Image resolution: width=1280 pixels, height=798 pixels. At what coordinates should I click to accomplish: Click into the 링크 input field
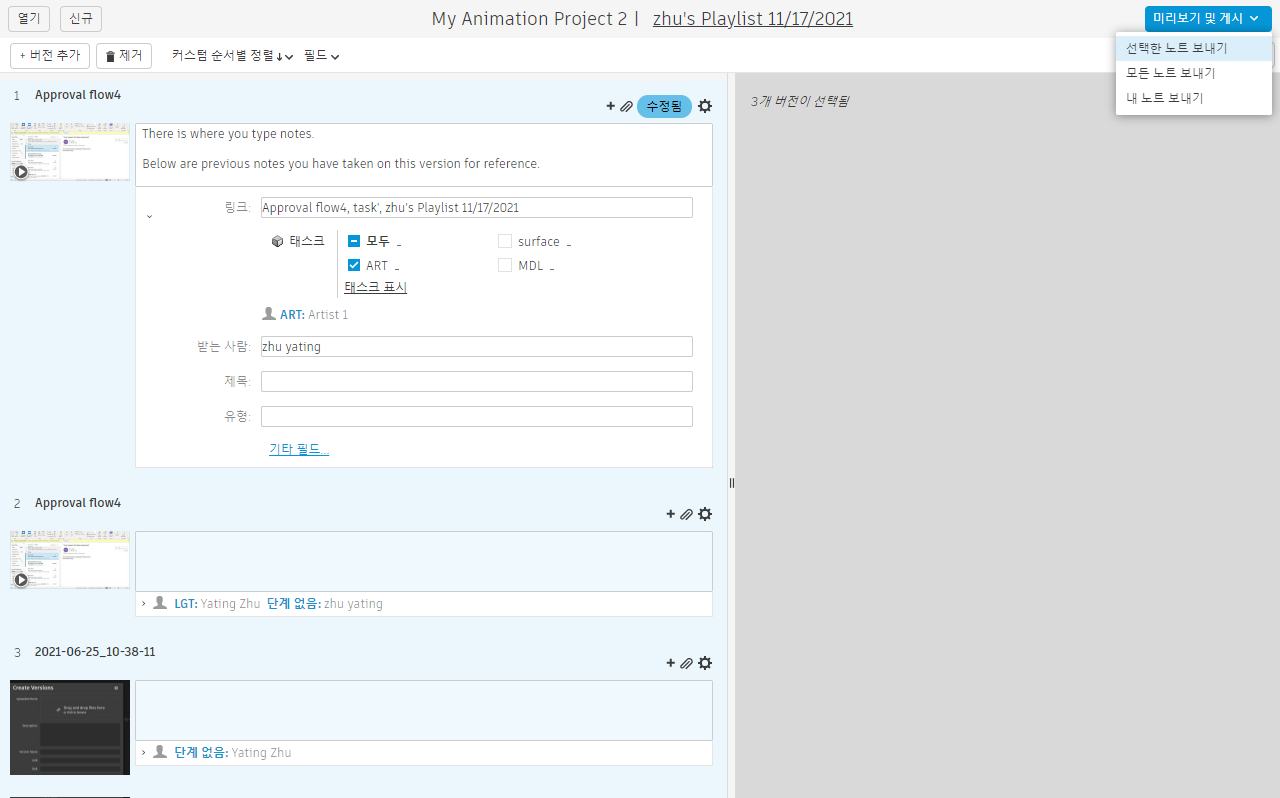click(477, 207)
